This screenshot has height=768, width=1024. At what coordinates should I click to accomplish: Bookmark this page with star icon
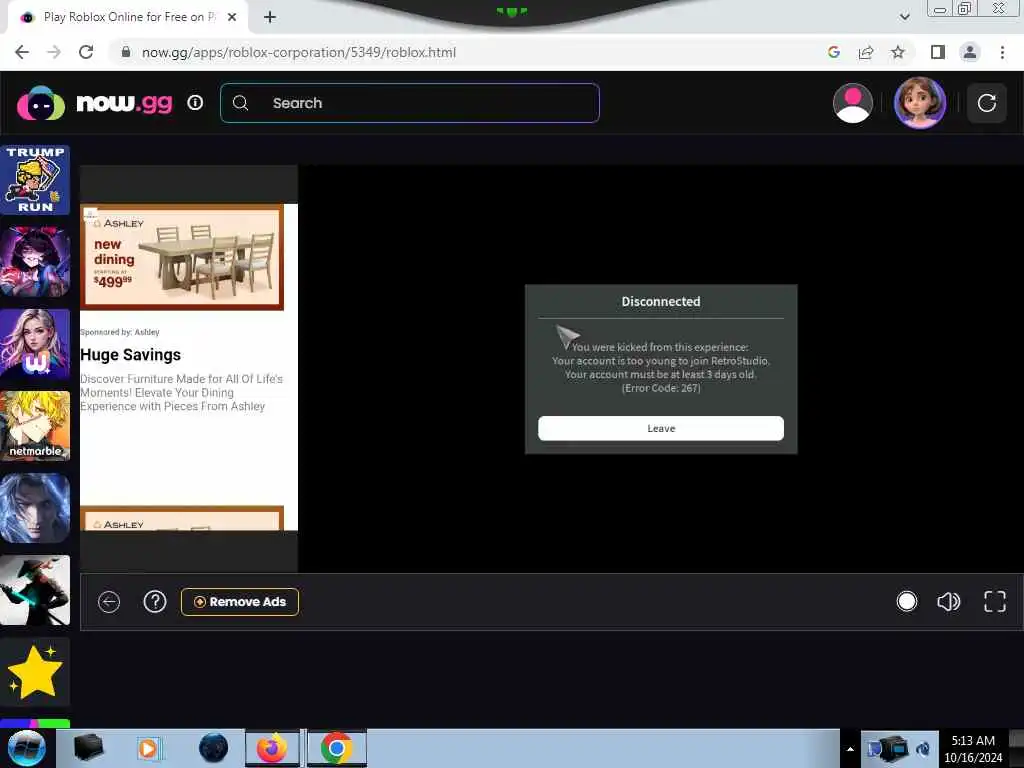point(898,52)
